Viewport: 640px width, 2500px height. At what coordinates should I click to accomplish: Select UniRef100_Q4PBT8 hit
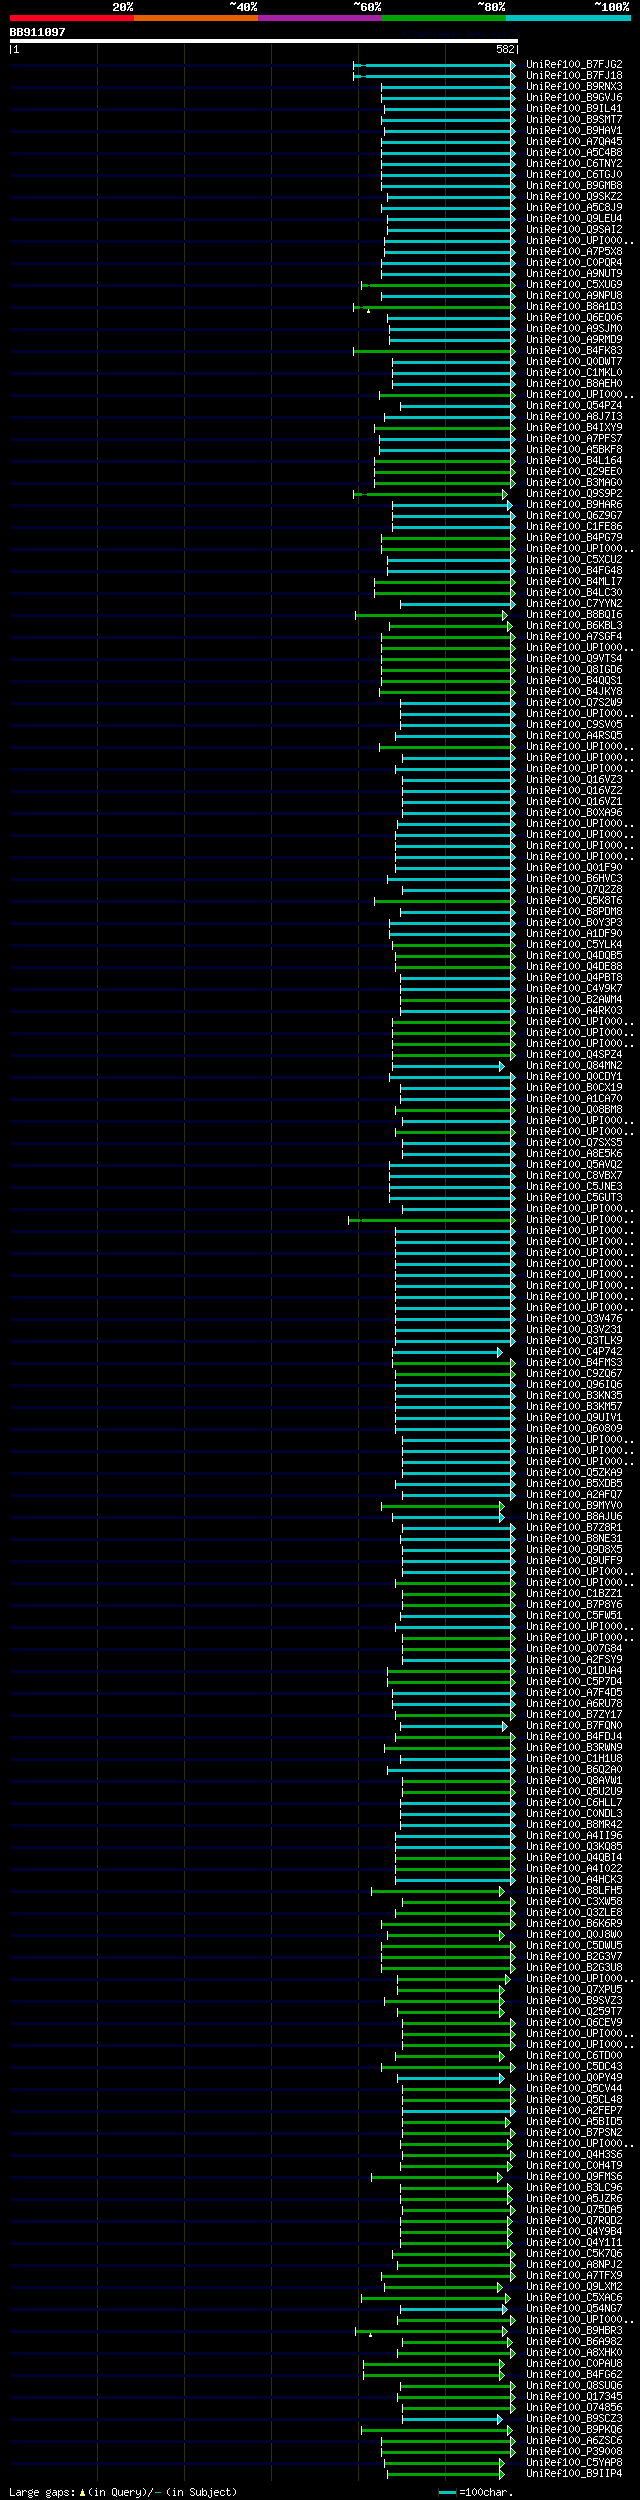pos(574,977)
